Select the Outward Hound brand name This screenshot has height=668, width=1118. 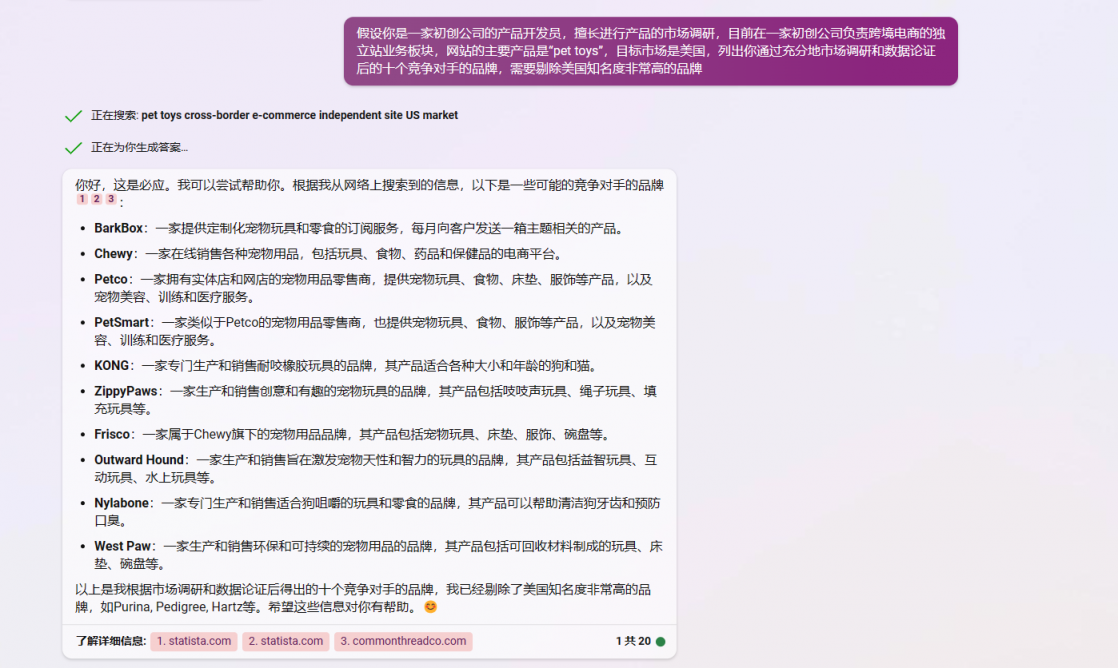tap(139, 460)
